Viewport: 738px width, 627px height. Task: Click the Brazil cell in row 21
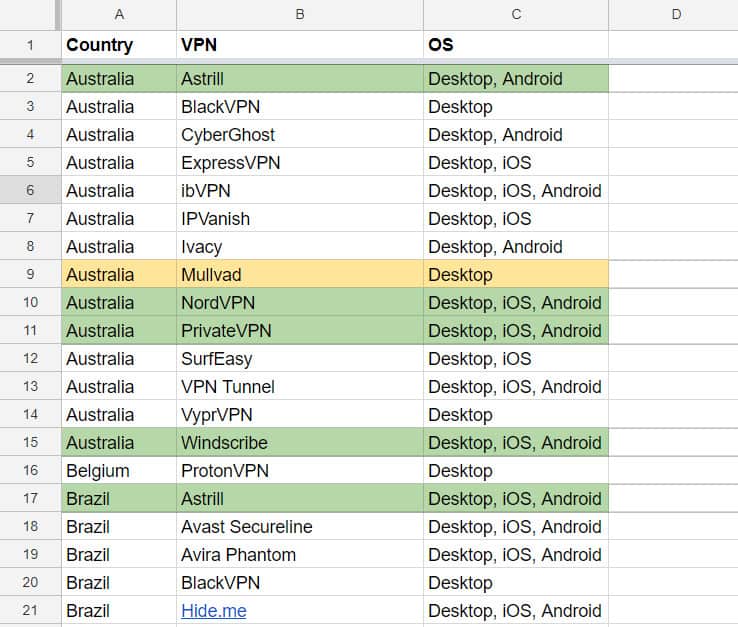tap(119, 610)
